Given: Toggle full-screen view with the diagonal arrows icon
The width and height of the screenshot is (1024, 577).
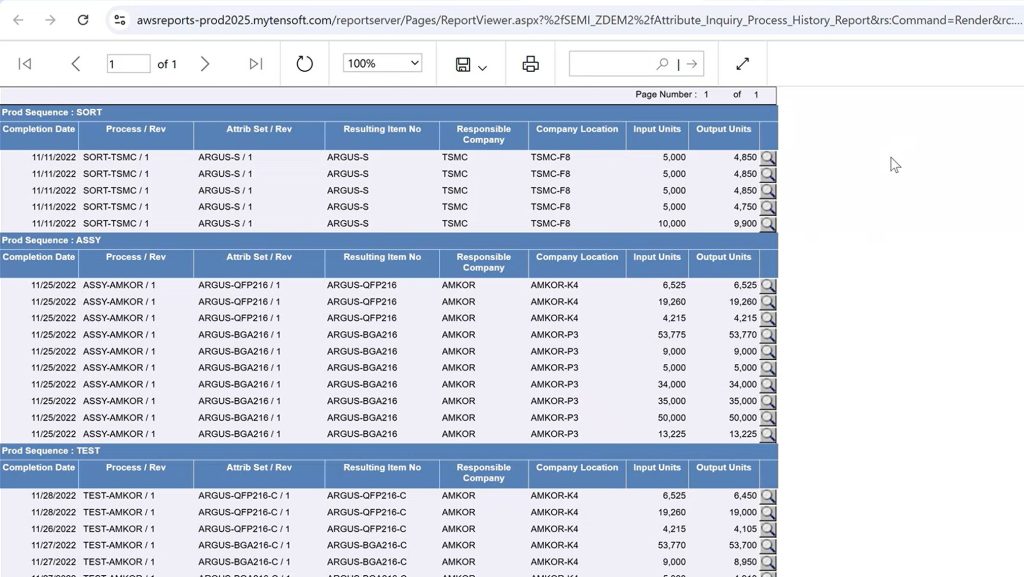Looking at the screenshot, I should [742, 63].
